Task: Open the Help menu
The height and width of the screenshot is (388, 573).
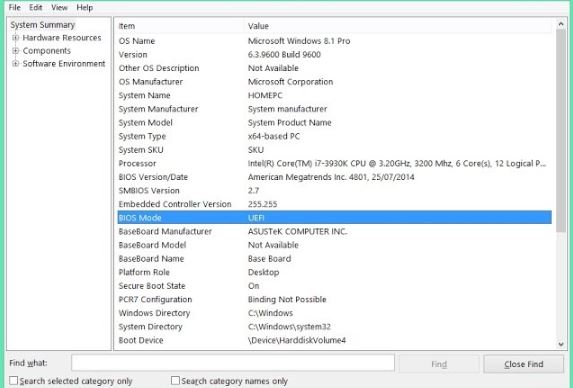Action: point(84,7)
